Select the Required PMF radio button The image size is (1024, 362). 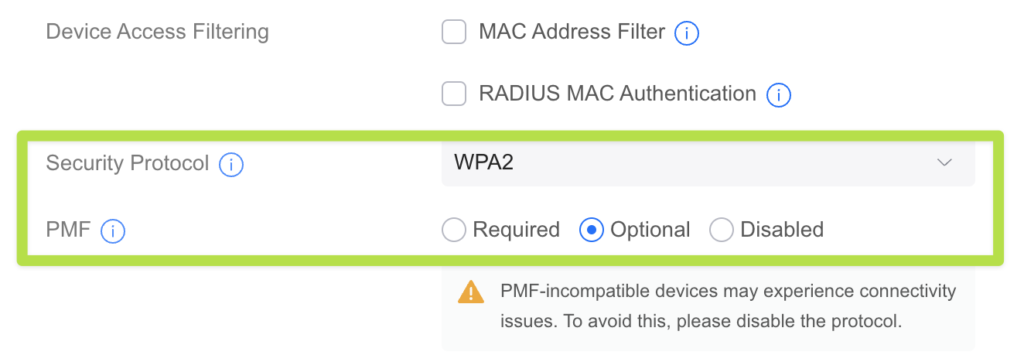pyautogui.click(x=454, y=230)
